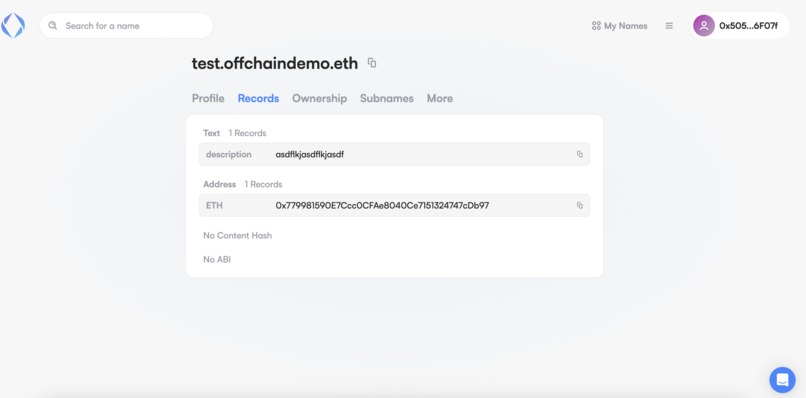Click the 'Address' section heading
Image resolution: width=806 pixels, height=398 pixels.
click(x=219, y=184)
